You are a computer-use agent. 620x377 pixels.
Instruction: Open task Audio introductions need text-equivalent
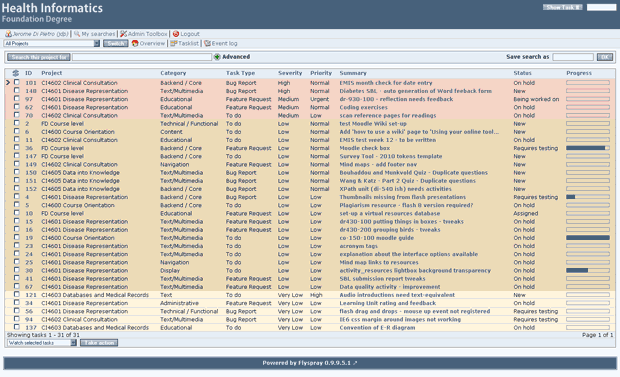tap(397, 295)
